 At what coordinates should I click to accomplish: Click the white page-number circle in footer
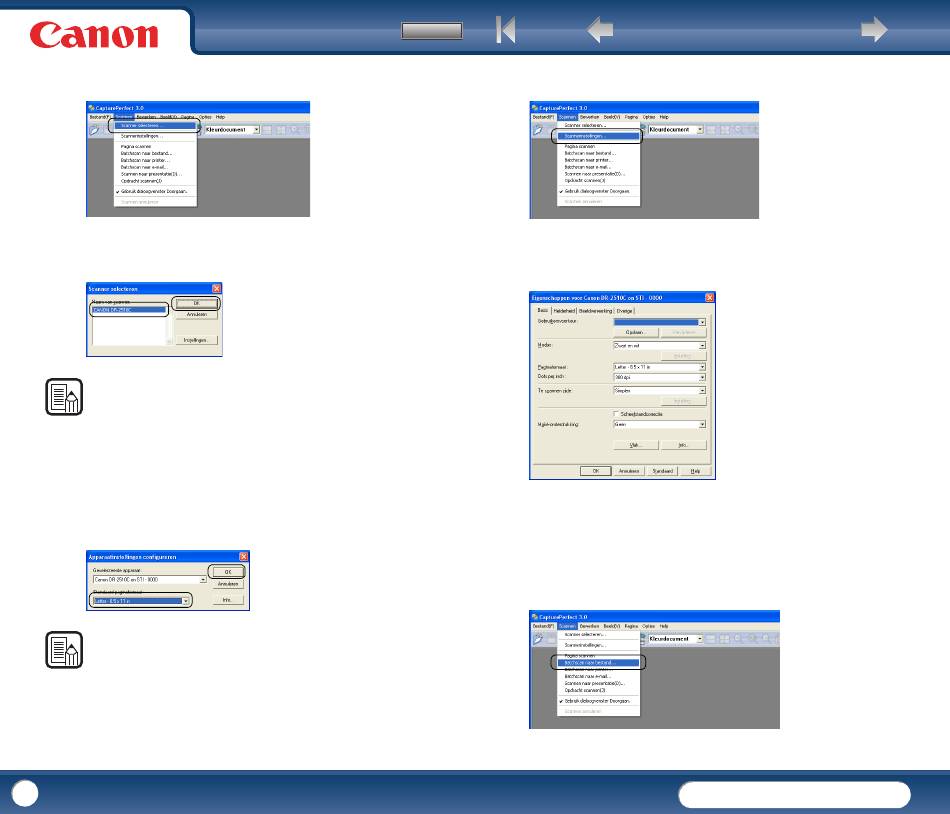pyautogui.click(x=25, y=793)
